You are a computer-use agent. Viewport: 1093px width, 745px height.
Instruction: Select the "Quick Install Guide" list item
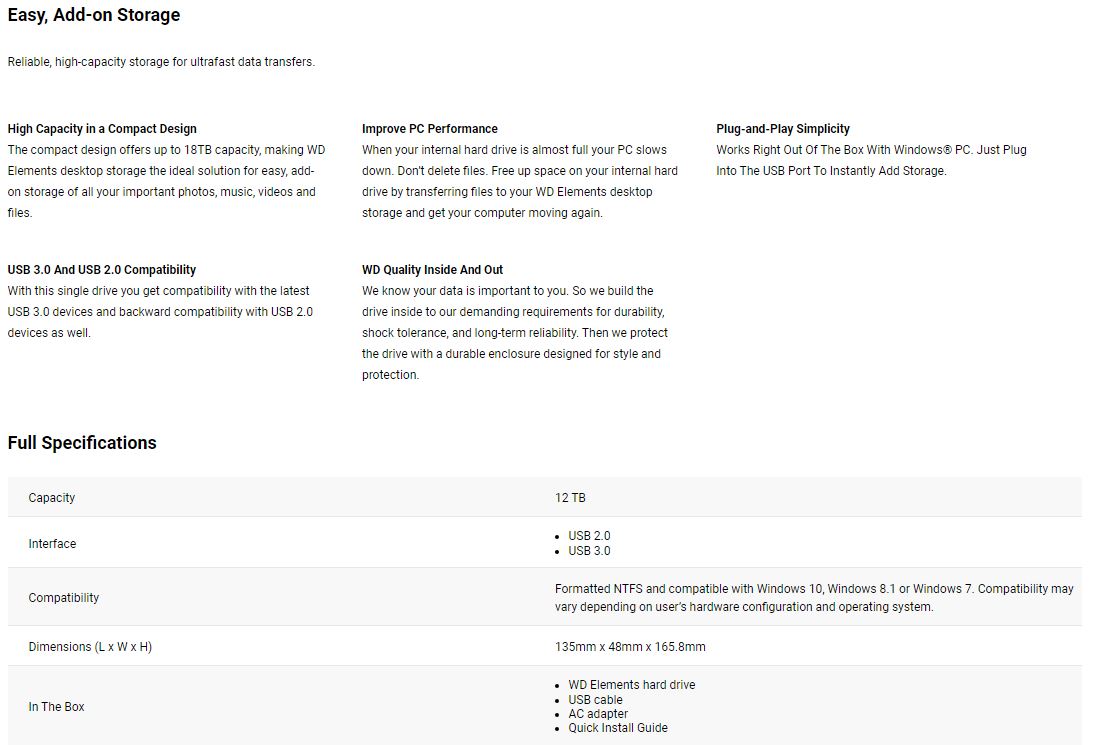618,728
